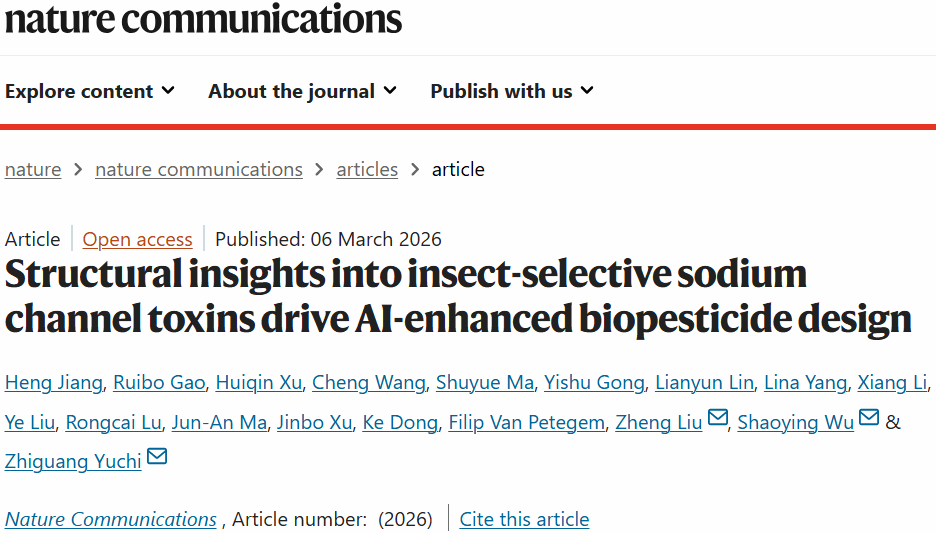The height and width of the screenshot is (534, 936).
Task: Click author name Shaoying Wu
Action: 796,423
